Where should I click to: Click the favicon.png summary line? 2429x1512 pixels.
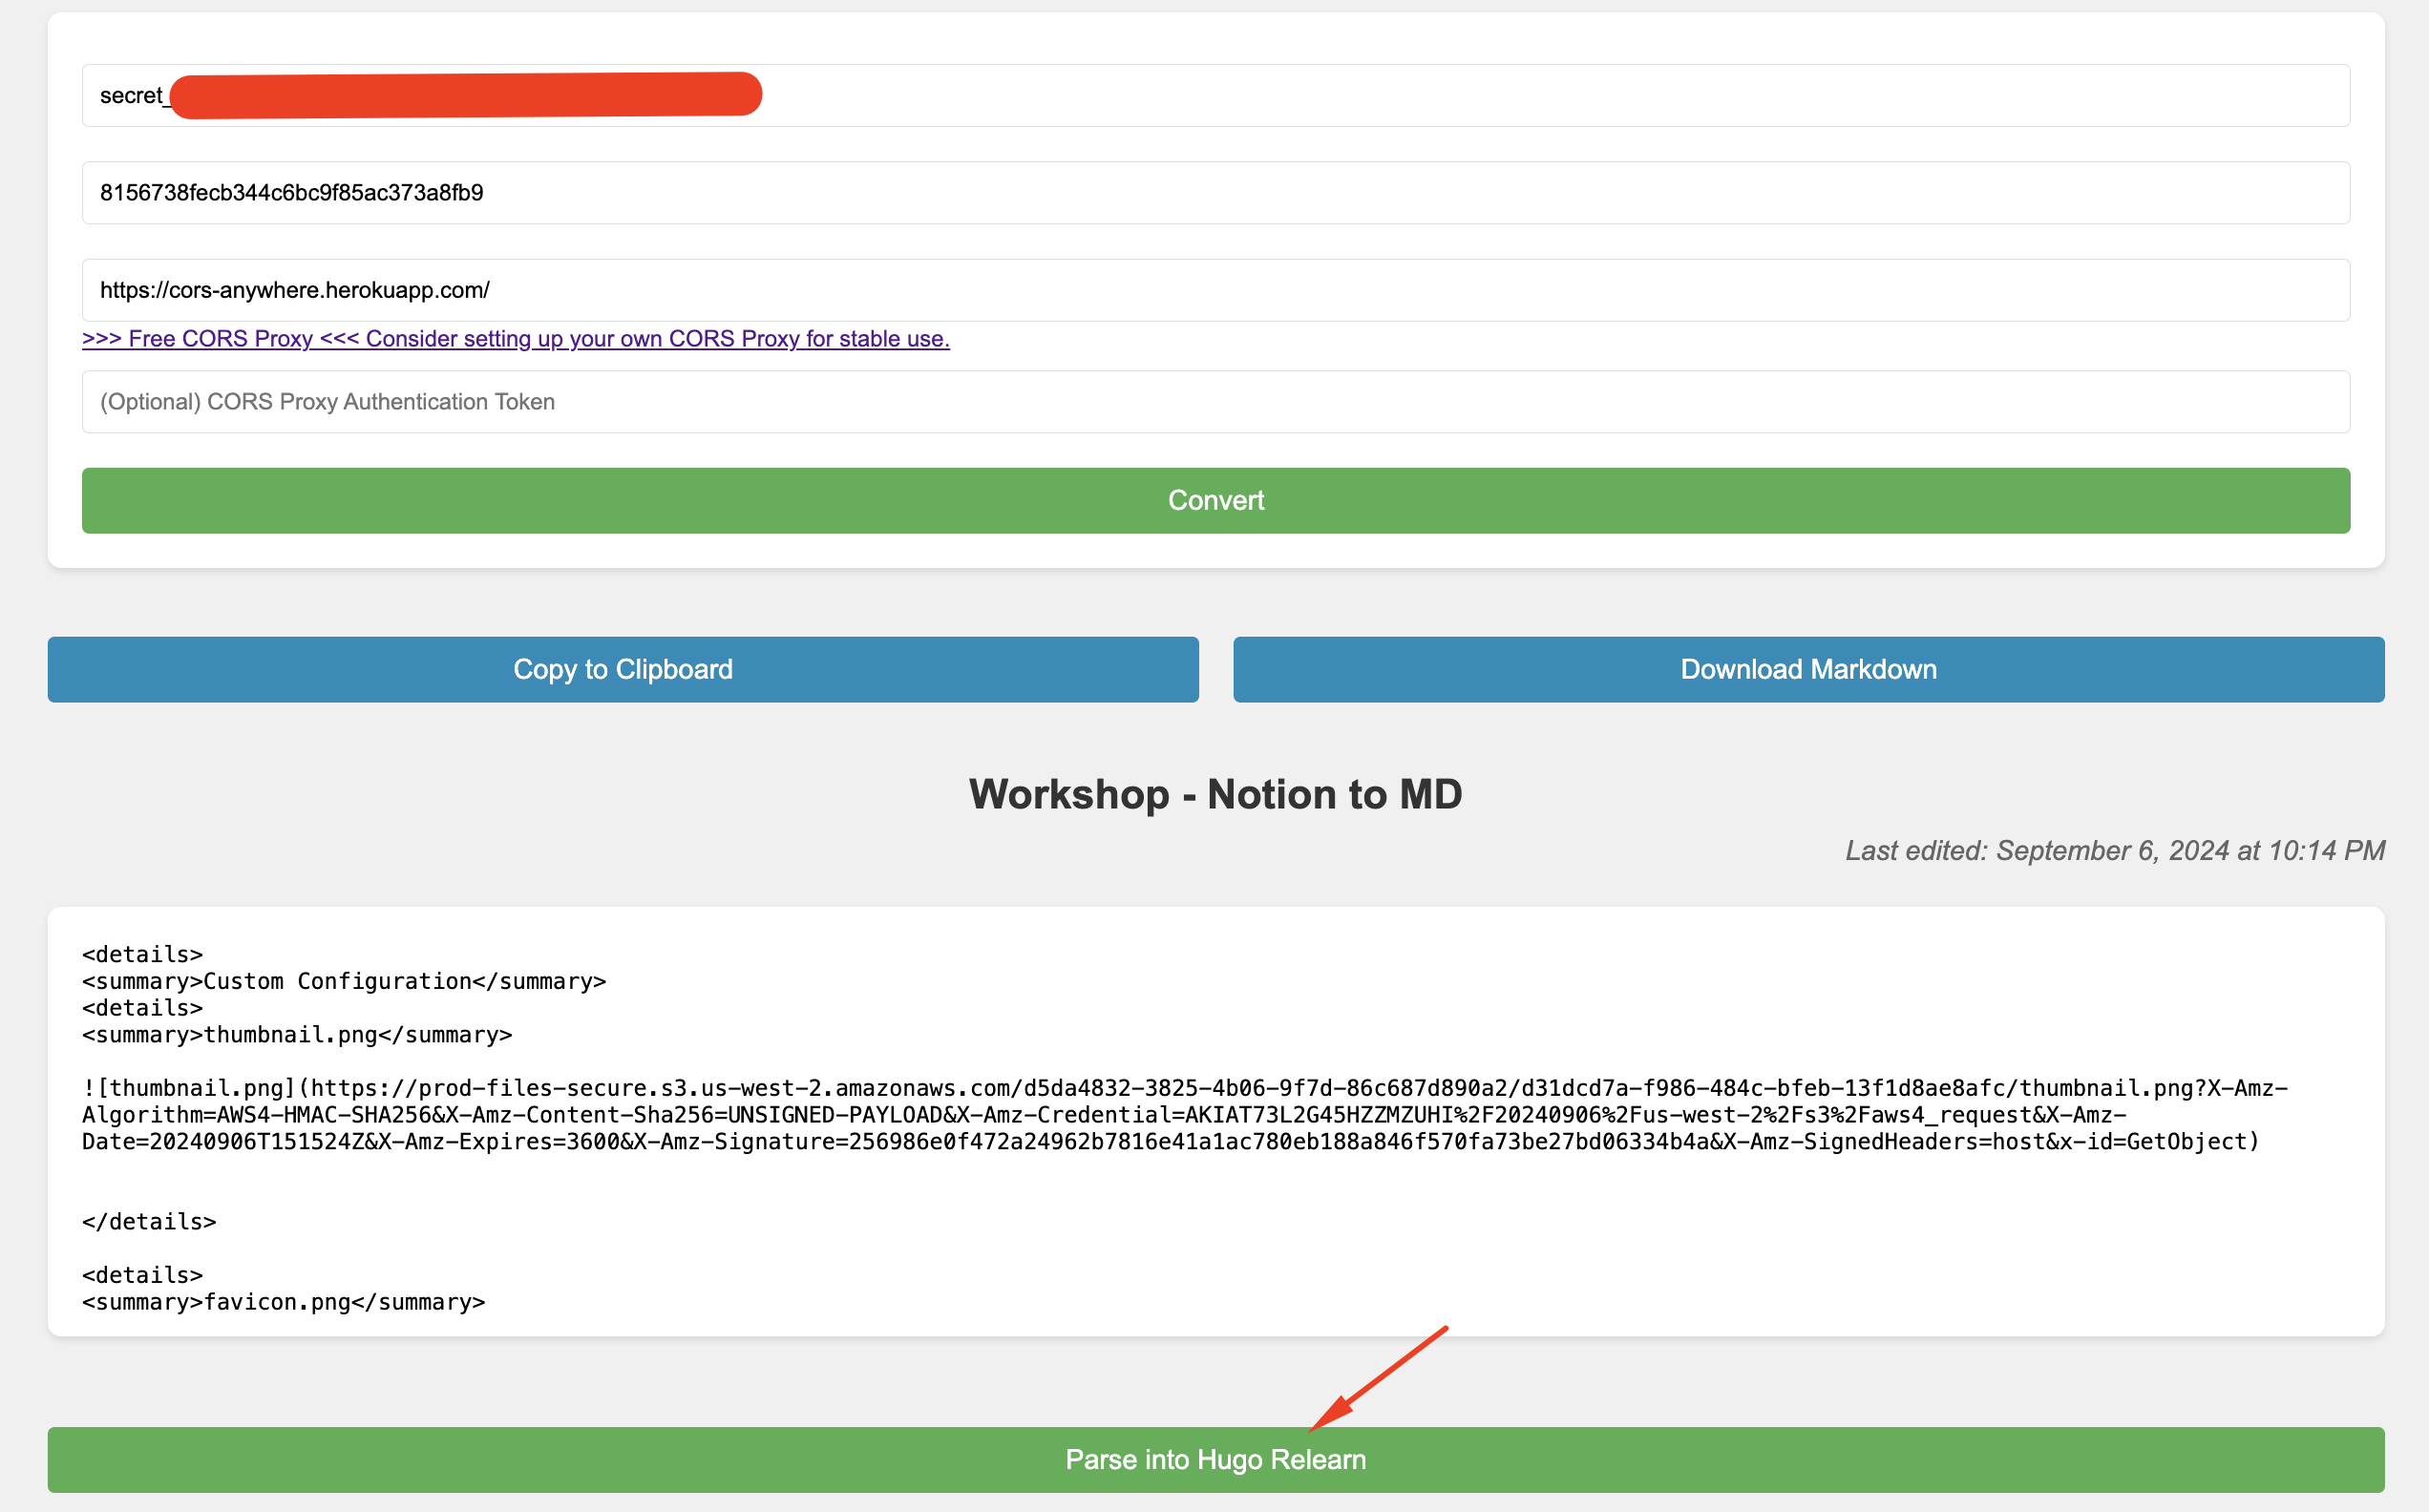pyautogui.click(x=283, y=1302)
